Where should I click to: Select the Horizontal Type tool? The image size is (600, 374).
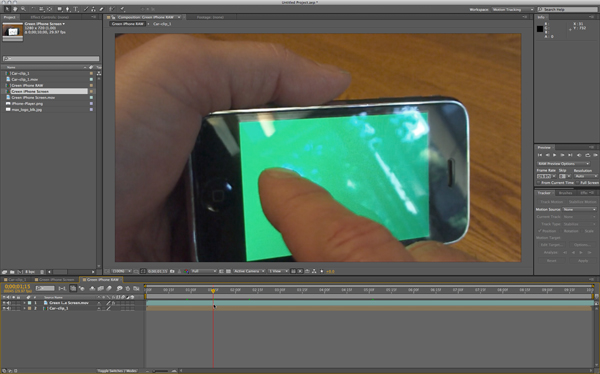pos(76,9)
